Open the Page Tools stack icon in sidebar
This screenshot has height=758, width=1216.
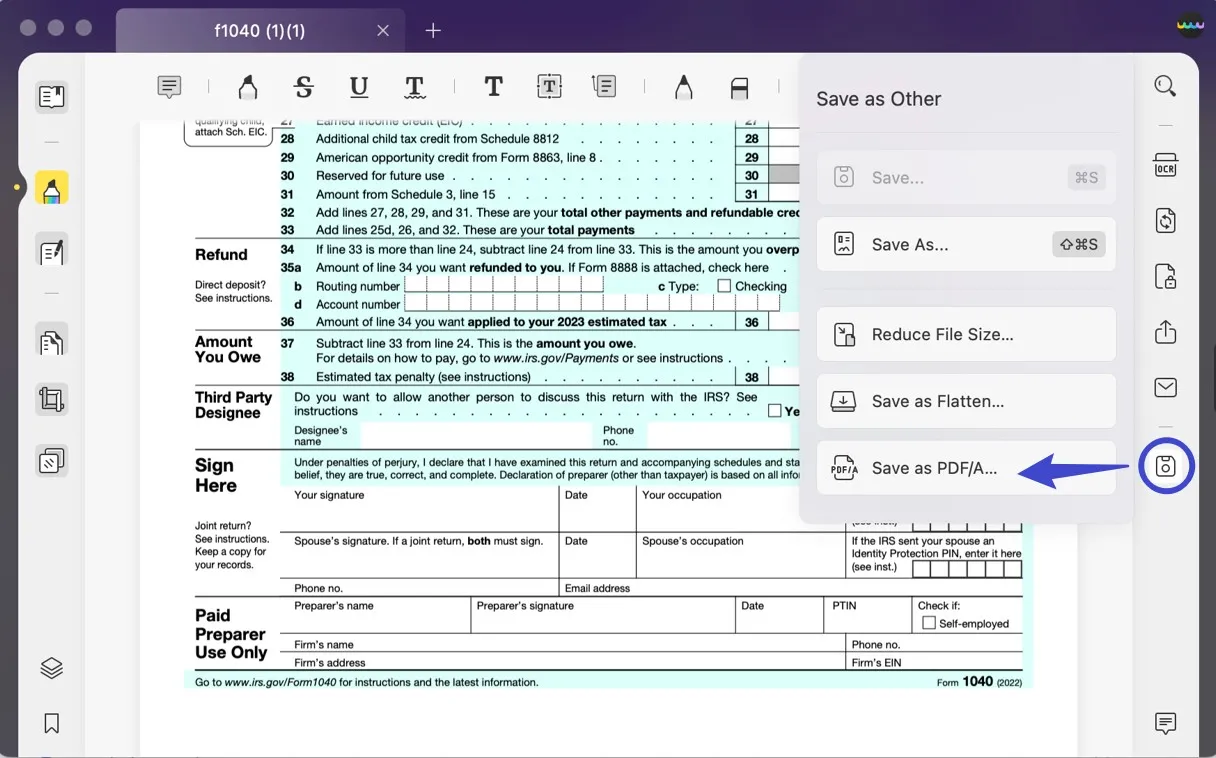click(x=52, y=461)
